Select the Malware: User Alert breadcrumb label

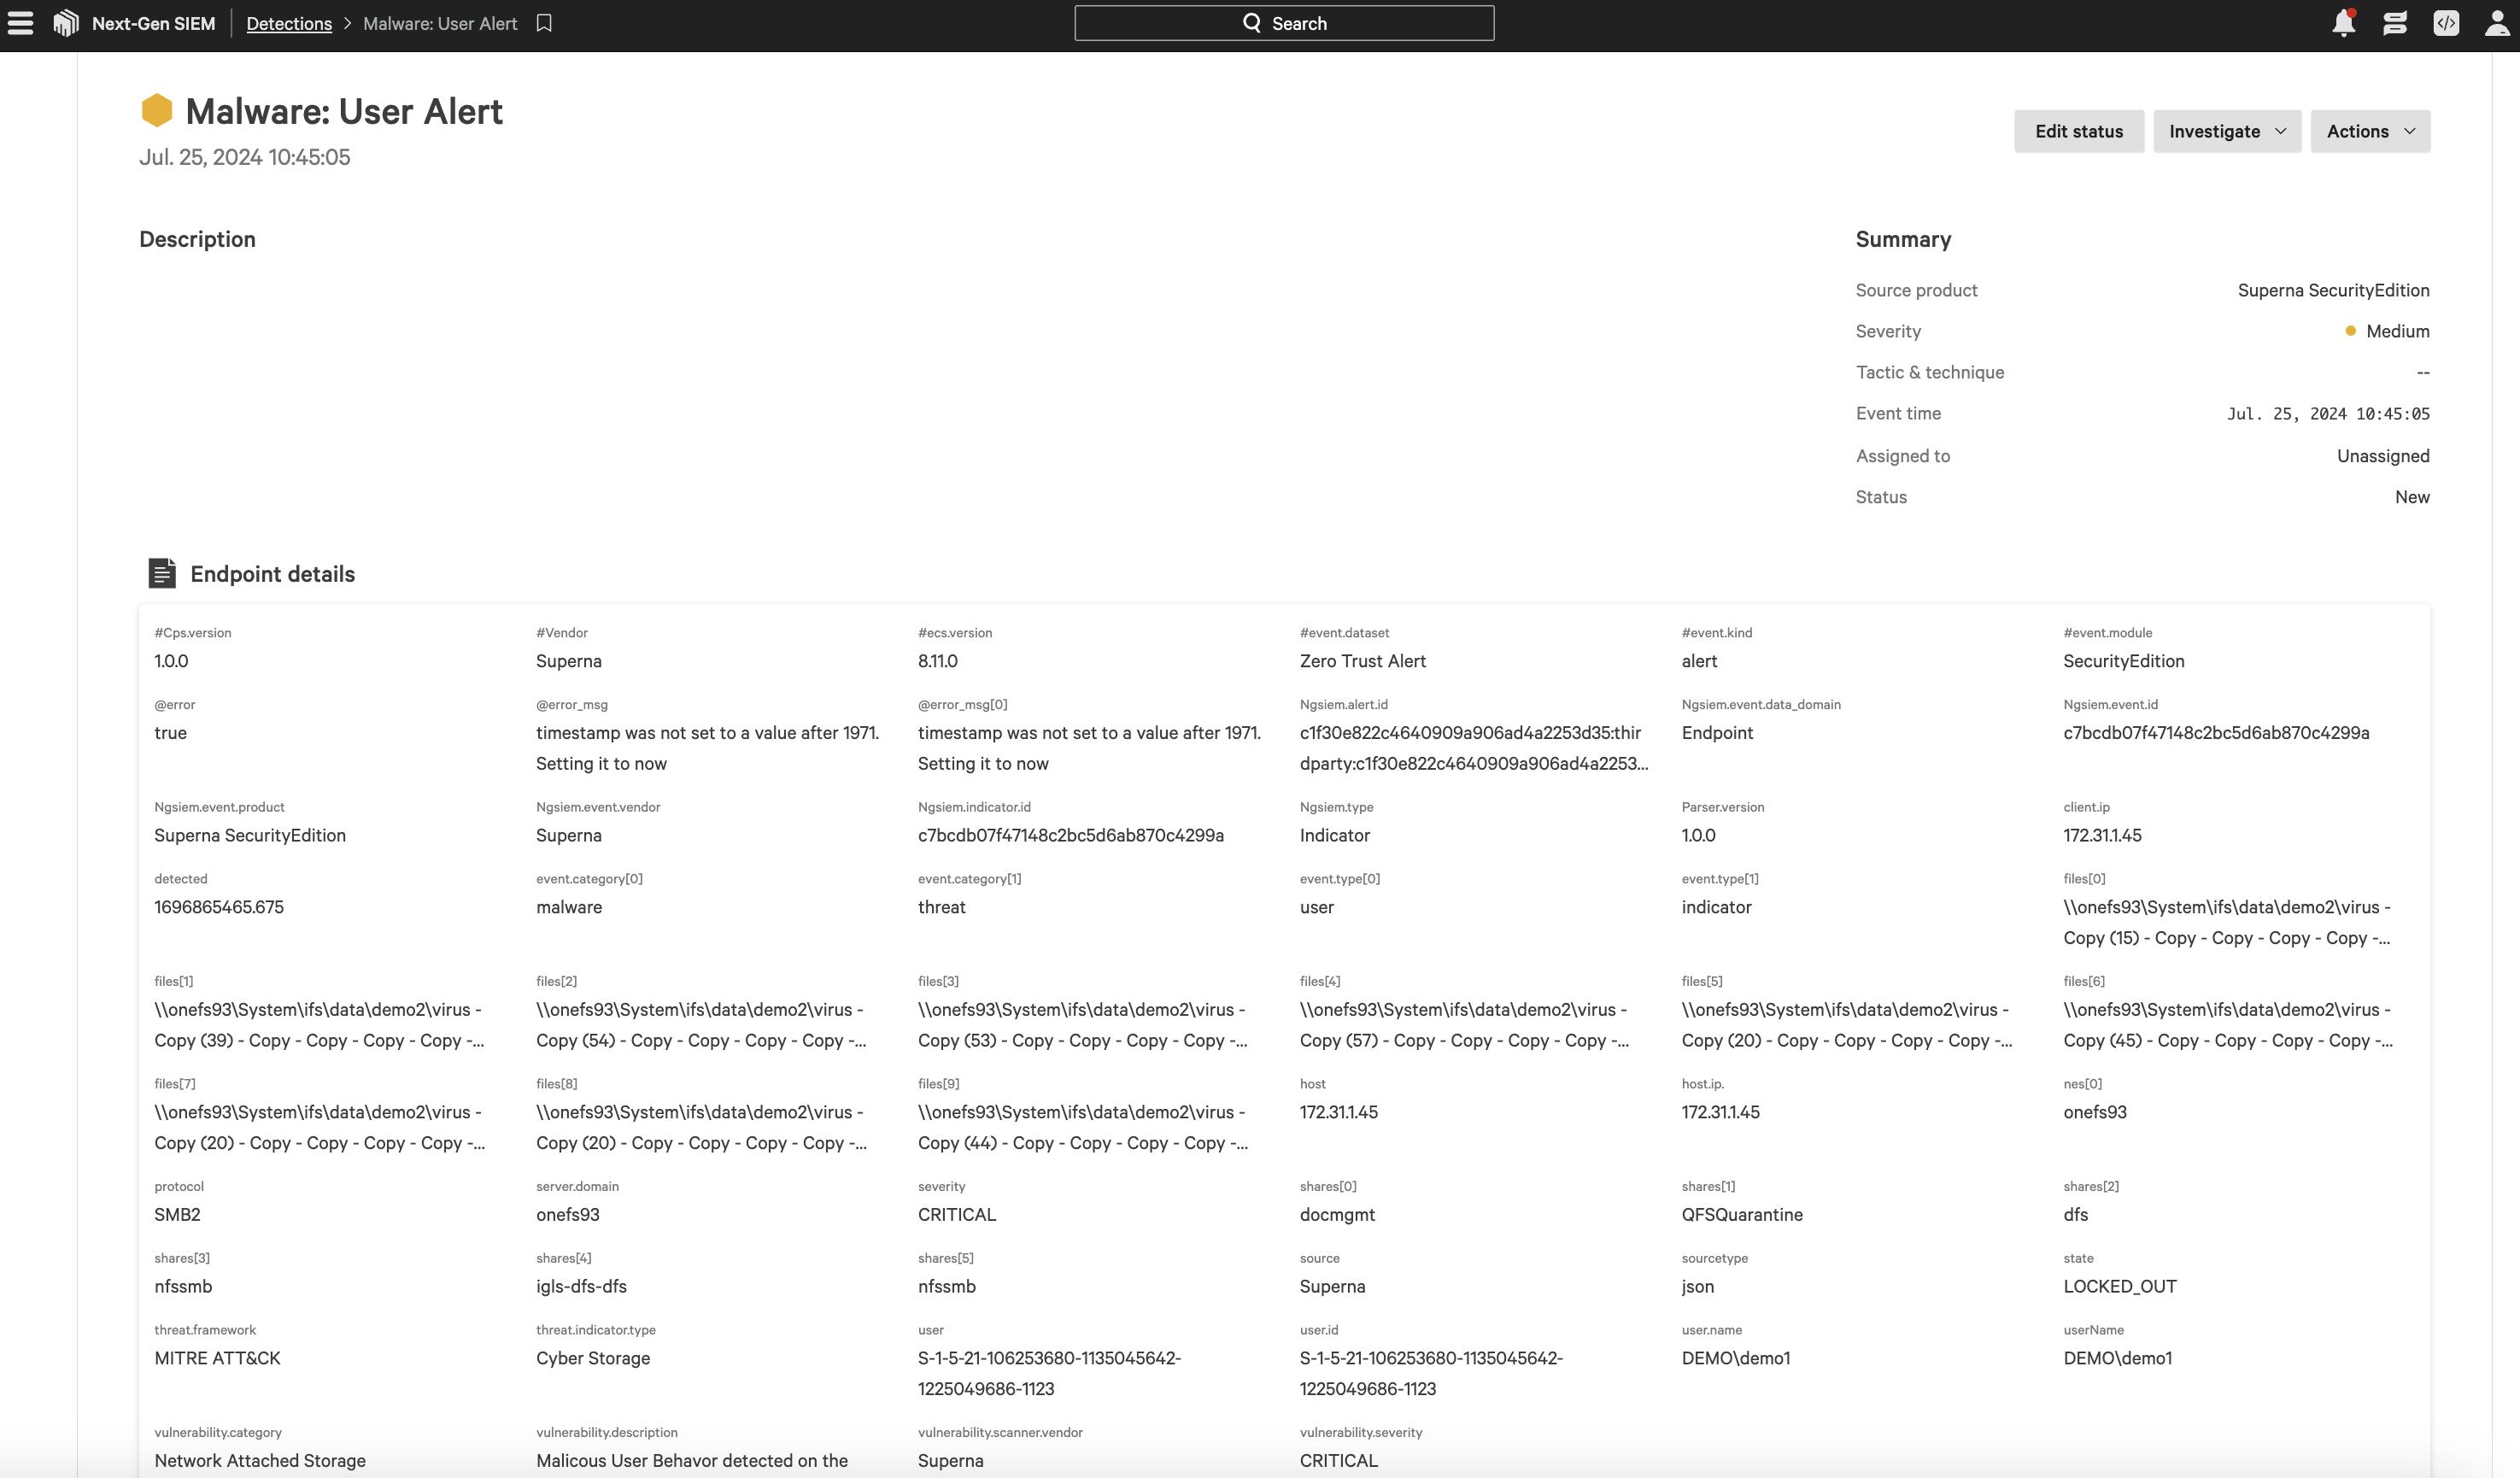[x=440, y=23]
